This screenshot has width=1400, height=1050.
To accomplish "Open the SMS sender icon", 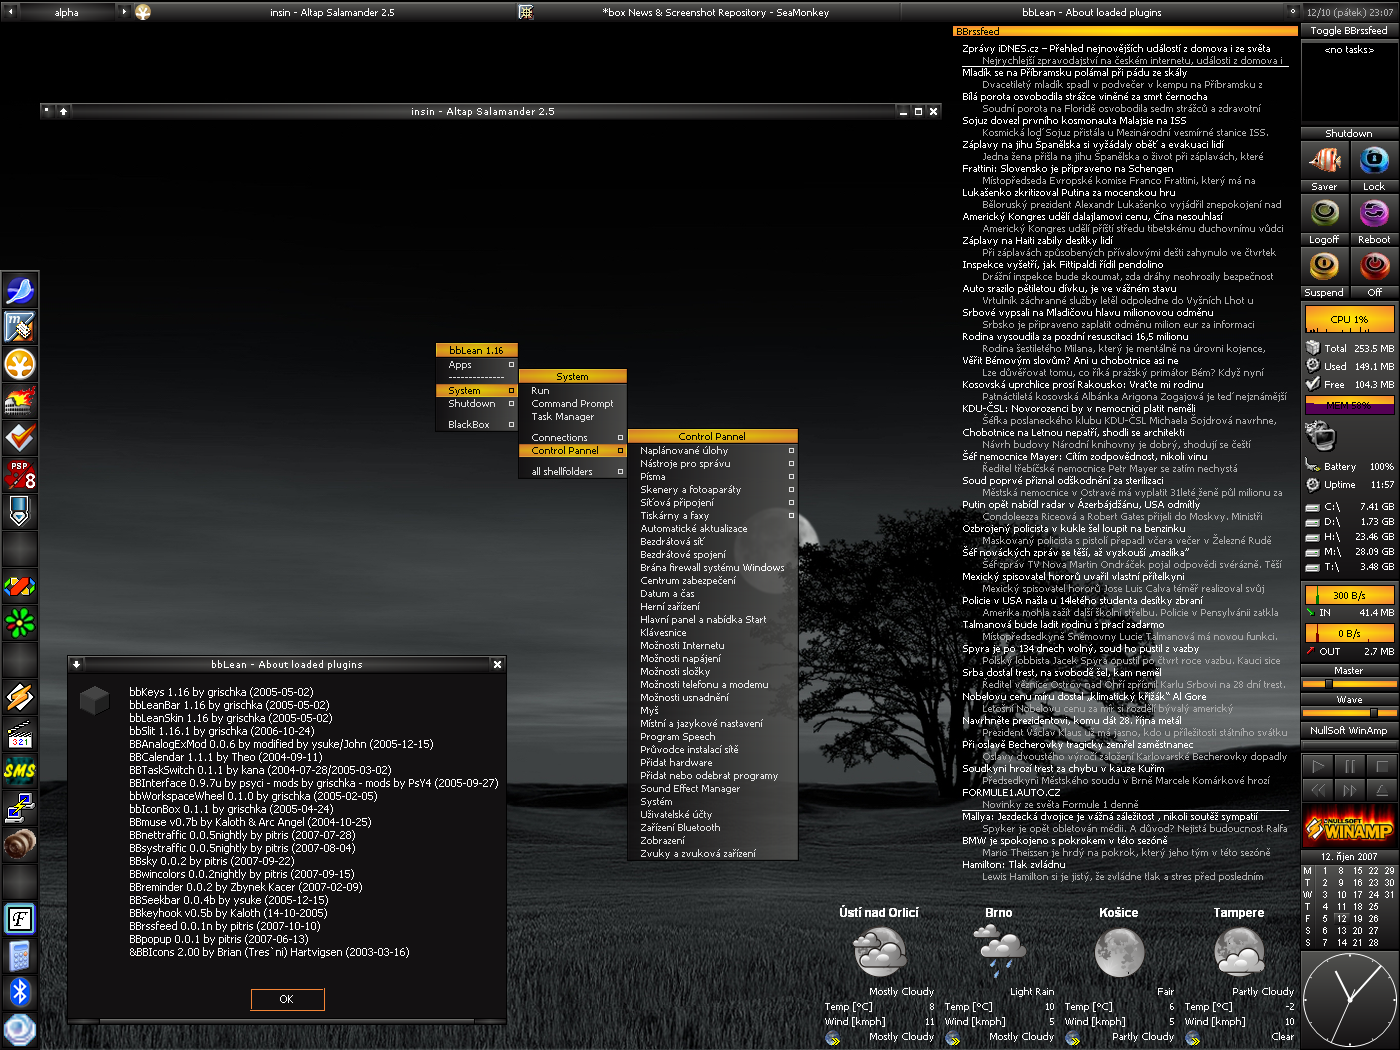I will click(20, 771).
